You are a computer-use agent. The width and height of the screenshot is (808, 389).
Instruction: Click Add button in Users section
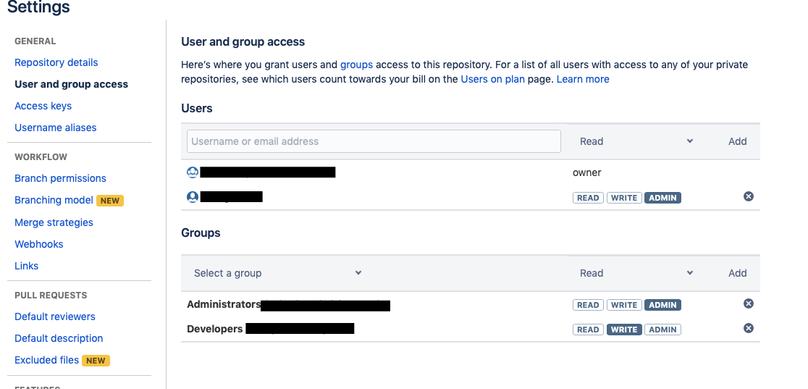737,141
